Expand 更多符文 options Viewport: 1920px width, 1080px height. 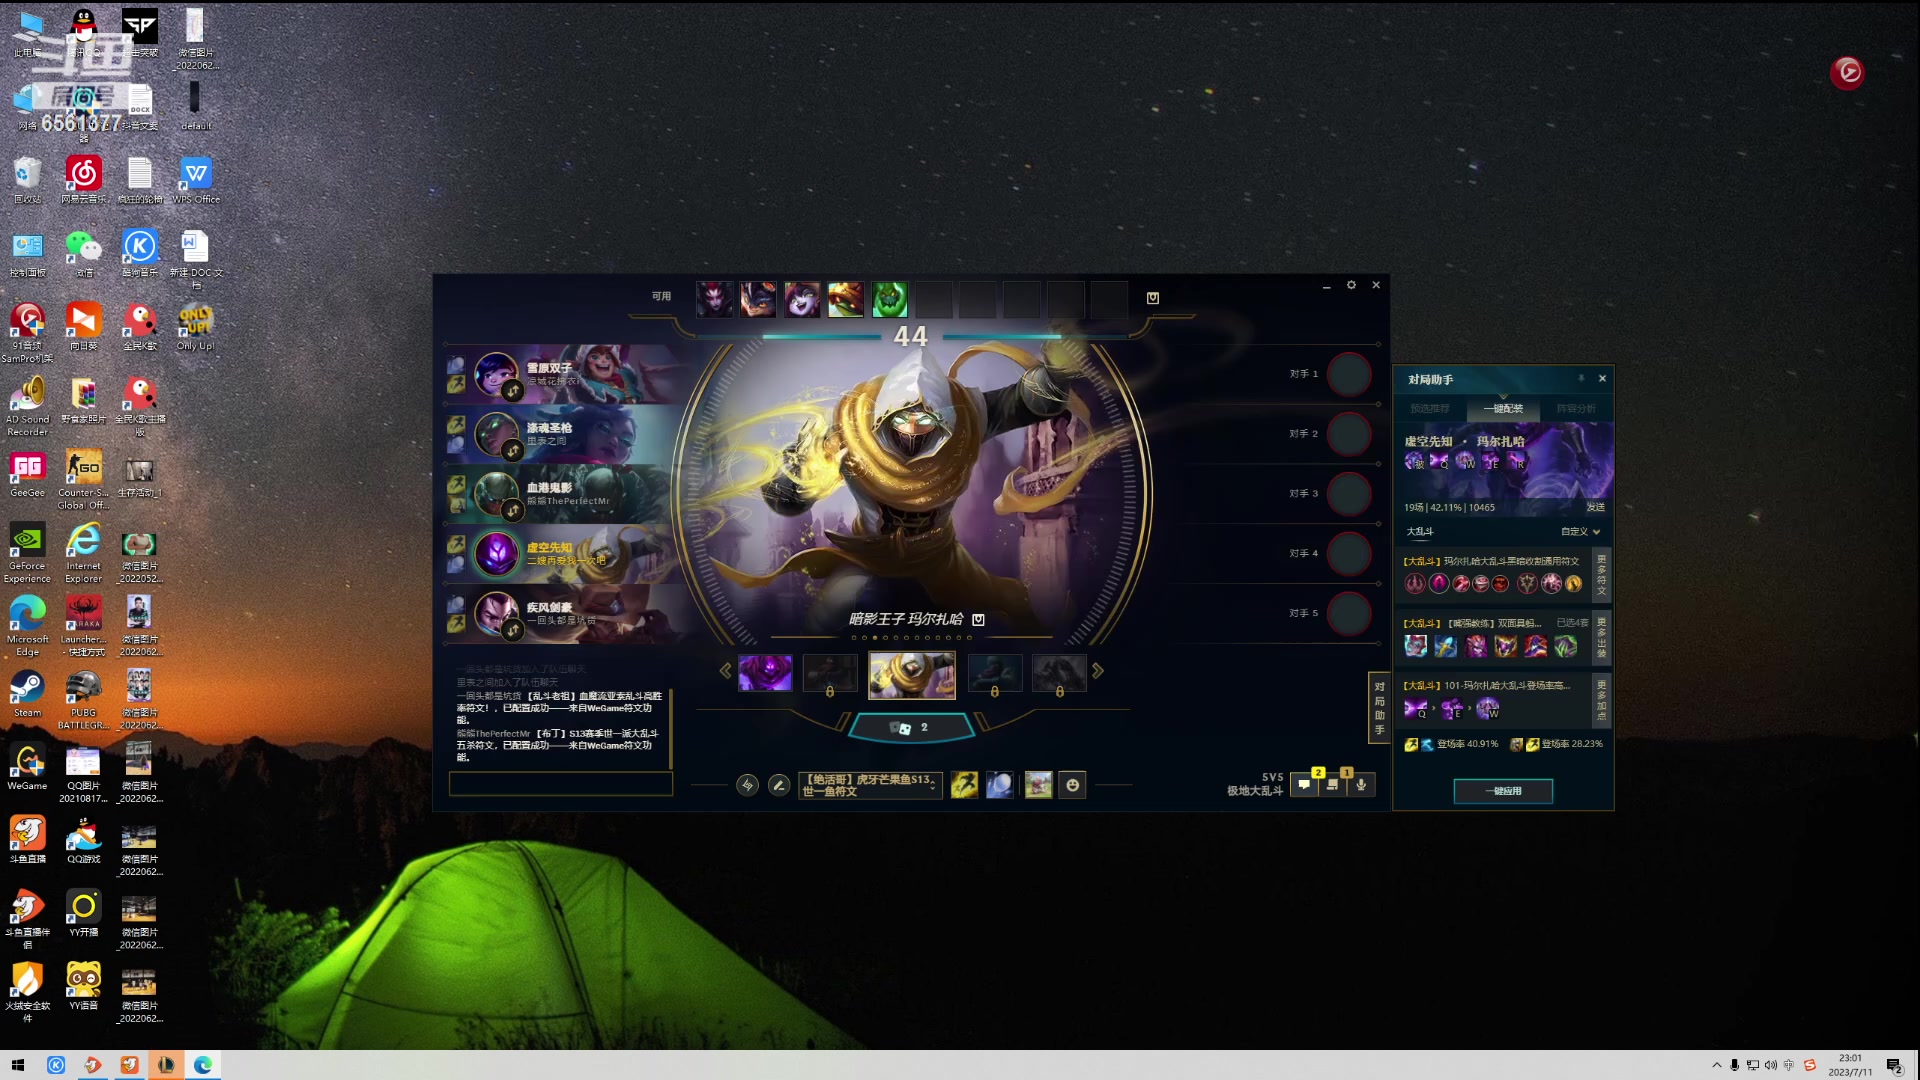tap(1601, 576)
